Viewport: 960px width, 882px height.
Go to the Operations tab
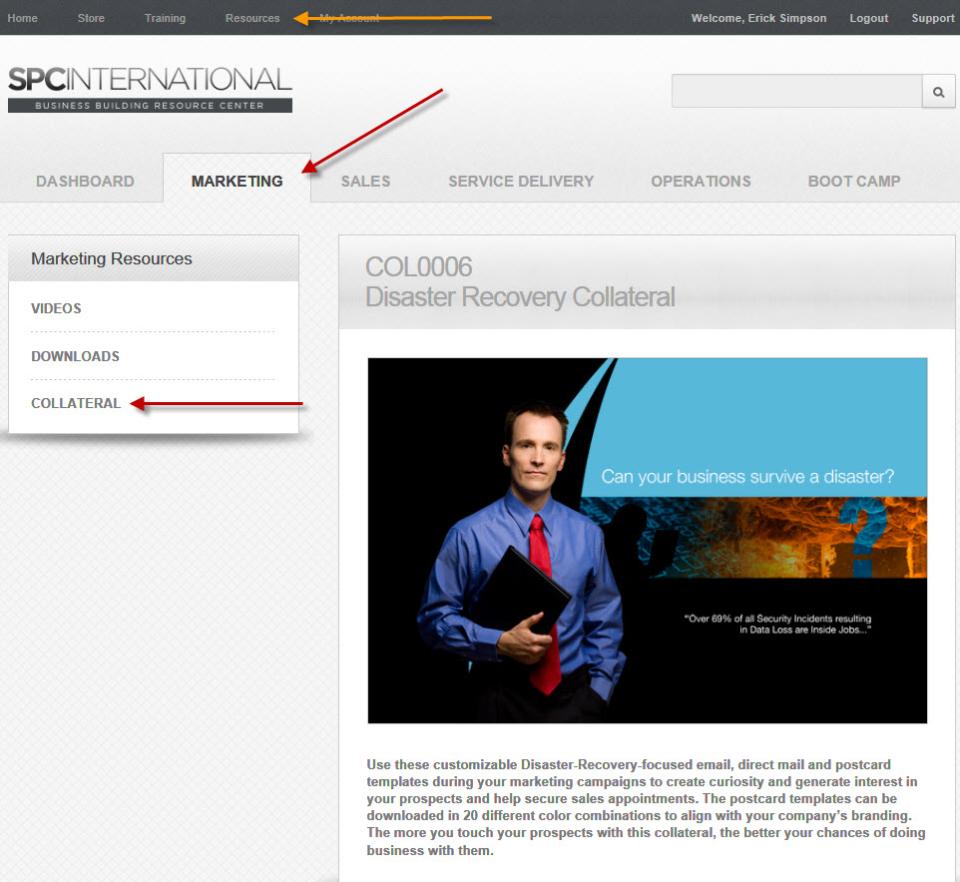tap(701, 181)
